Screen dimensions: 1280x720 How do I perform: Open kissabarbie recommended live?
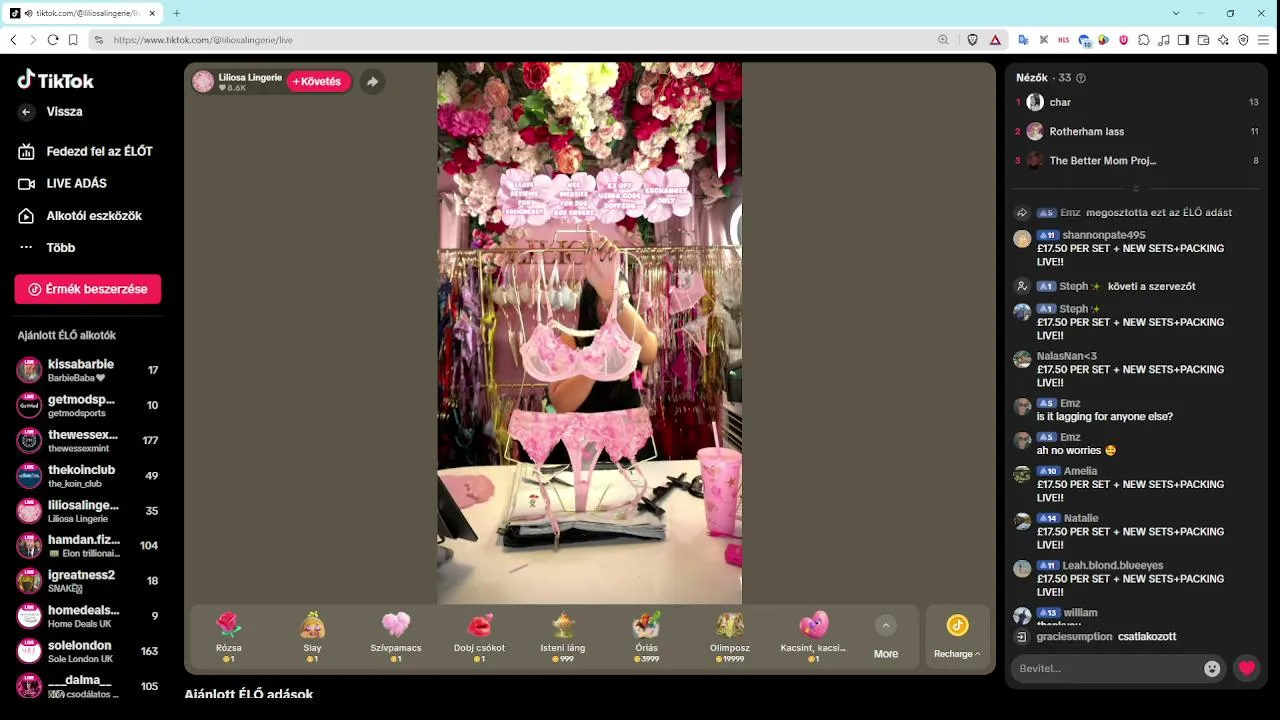pos(88,370)
